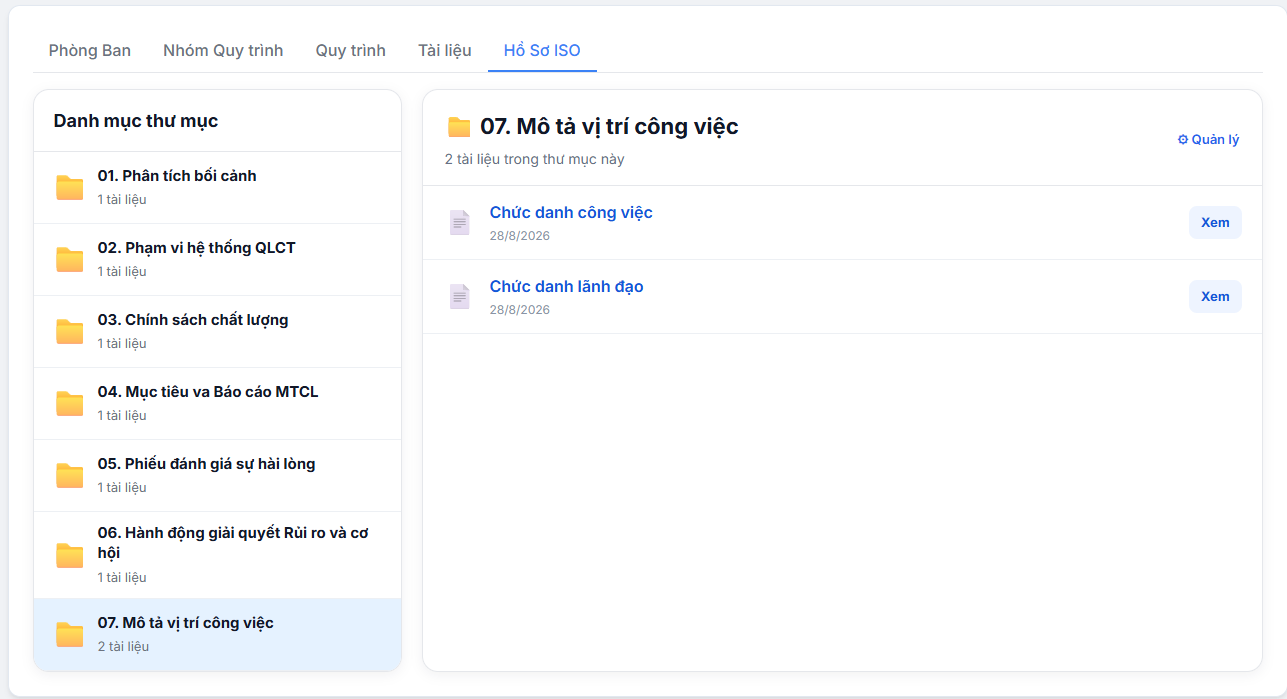Click the 2 tài liệu count in the sidebar

coord(123,647)
